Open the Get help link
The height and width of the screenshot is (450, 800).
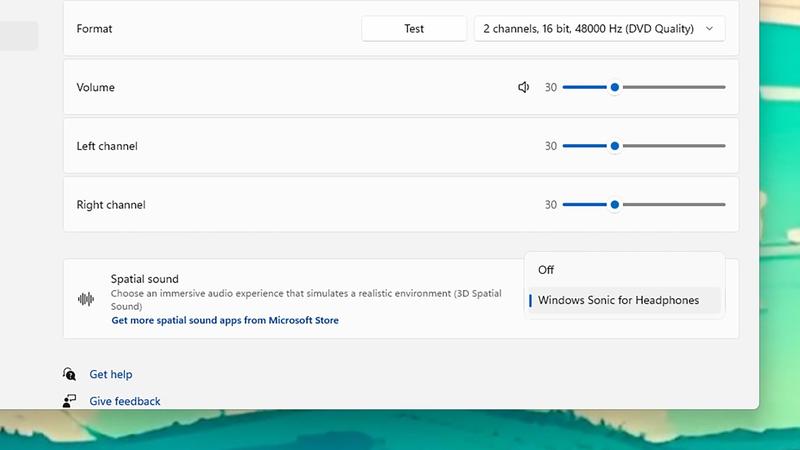[110, 374]
